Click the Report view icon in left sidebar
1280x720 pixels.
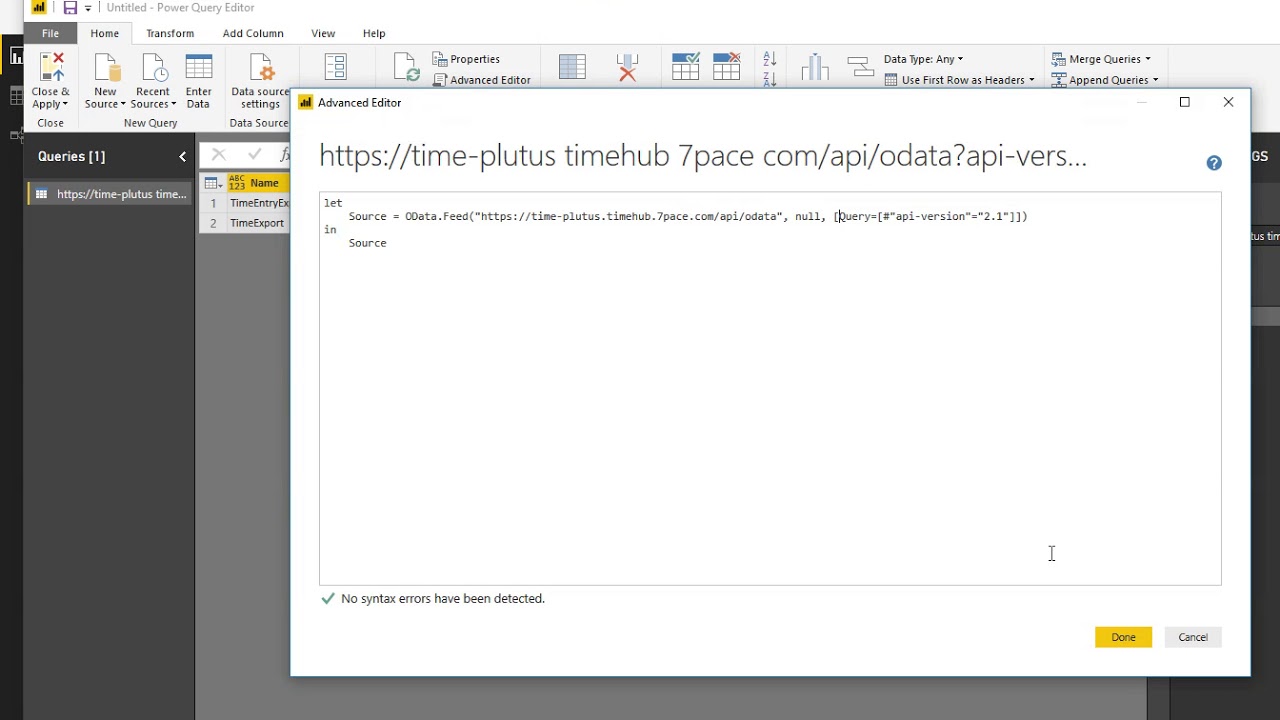pyautogui.click(x=16, y=57)
